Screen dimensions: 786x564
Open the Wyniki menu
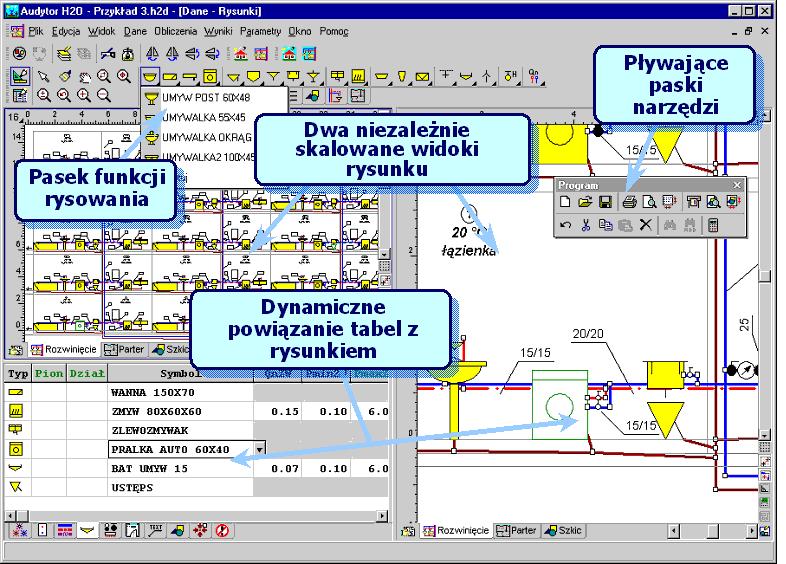[x=218, y=31]
